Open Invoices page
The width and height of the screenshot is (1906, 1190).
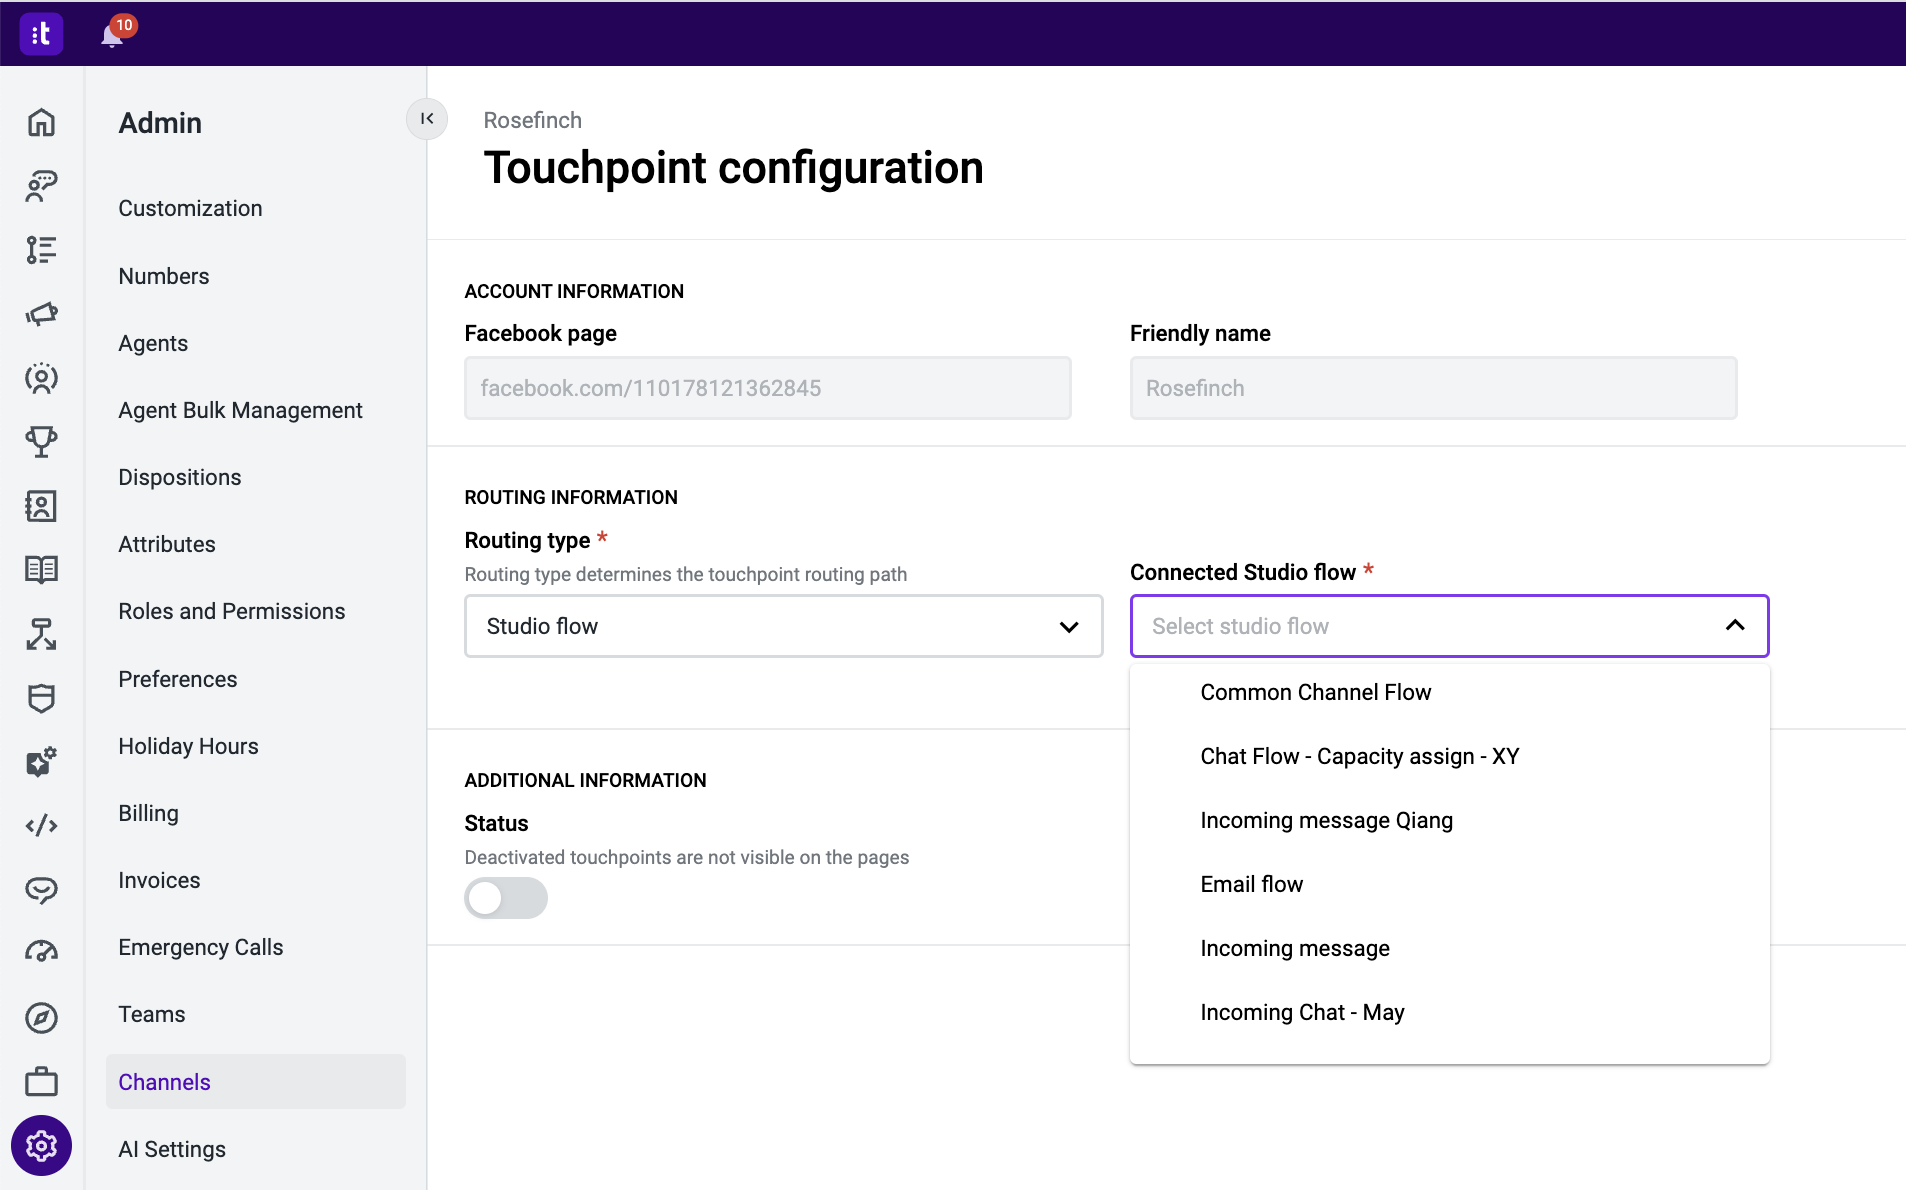tap(159, 880)
